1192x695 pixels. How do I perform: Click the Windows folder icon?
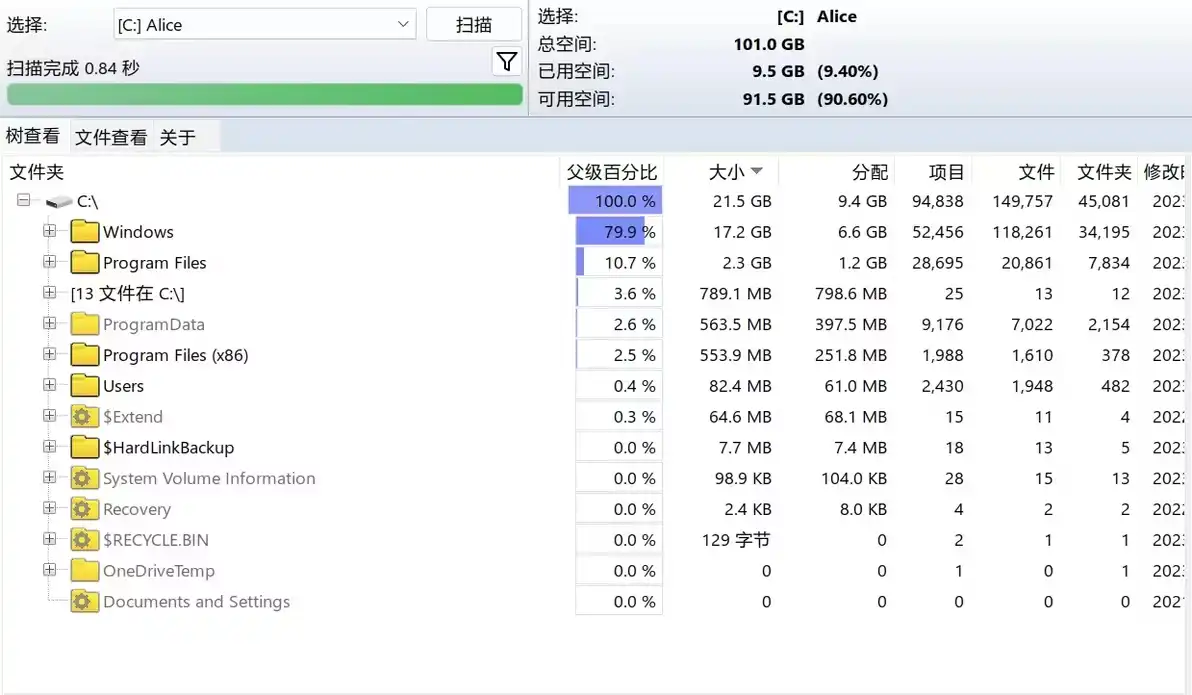[85, 232]
